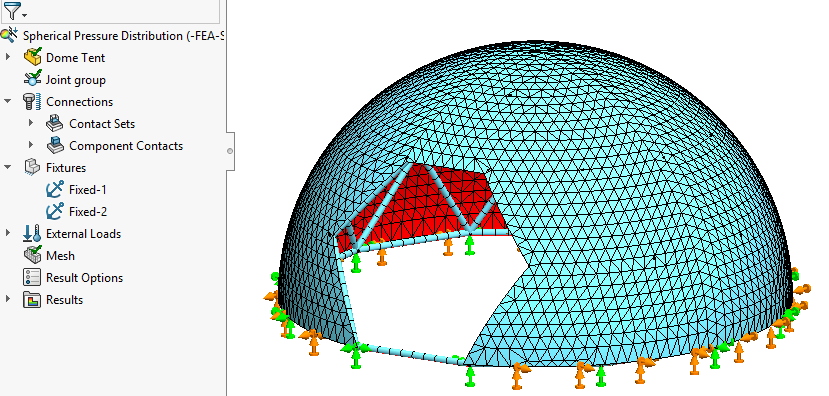The image size is (829, 396).
Task: Expand the Contact Sets node
Action: [31, 123]
